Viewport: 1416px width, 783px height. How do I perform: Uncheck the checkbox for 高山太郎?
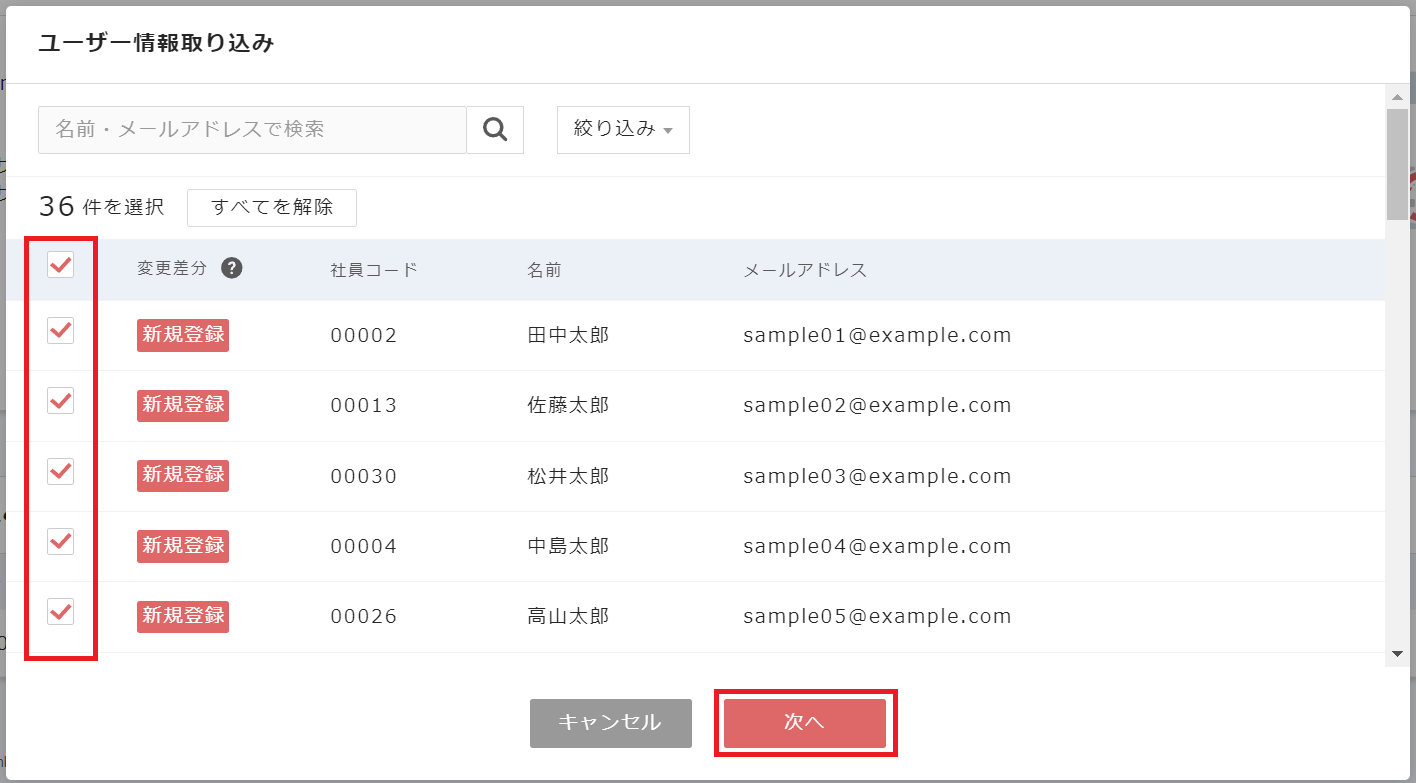(x=61, y=611)
